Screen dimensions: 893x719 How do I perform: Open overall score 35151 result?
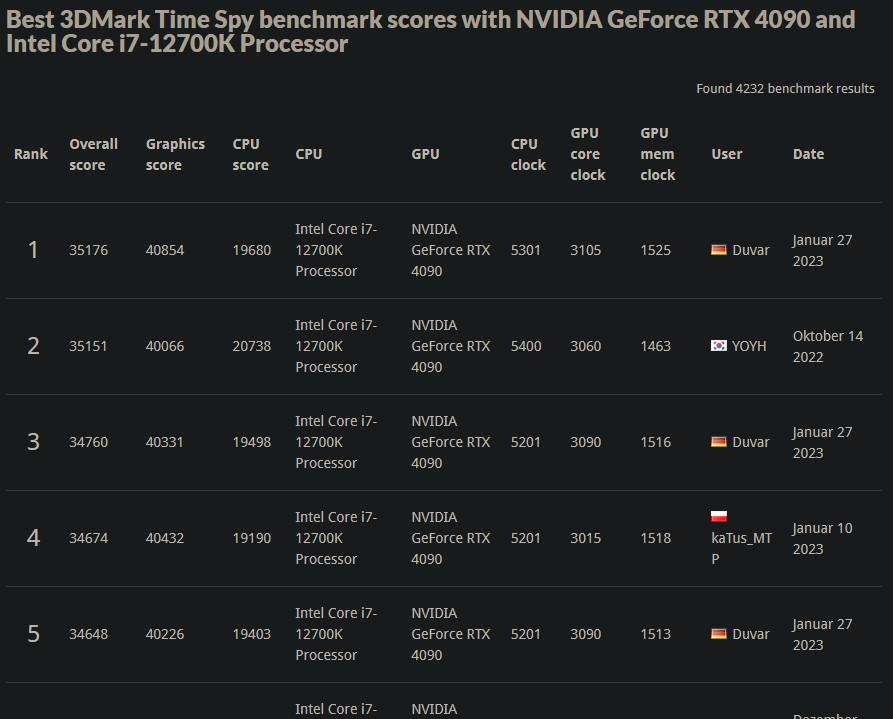coord(88,346)
